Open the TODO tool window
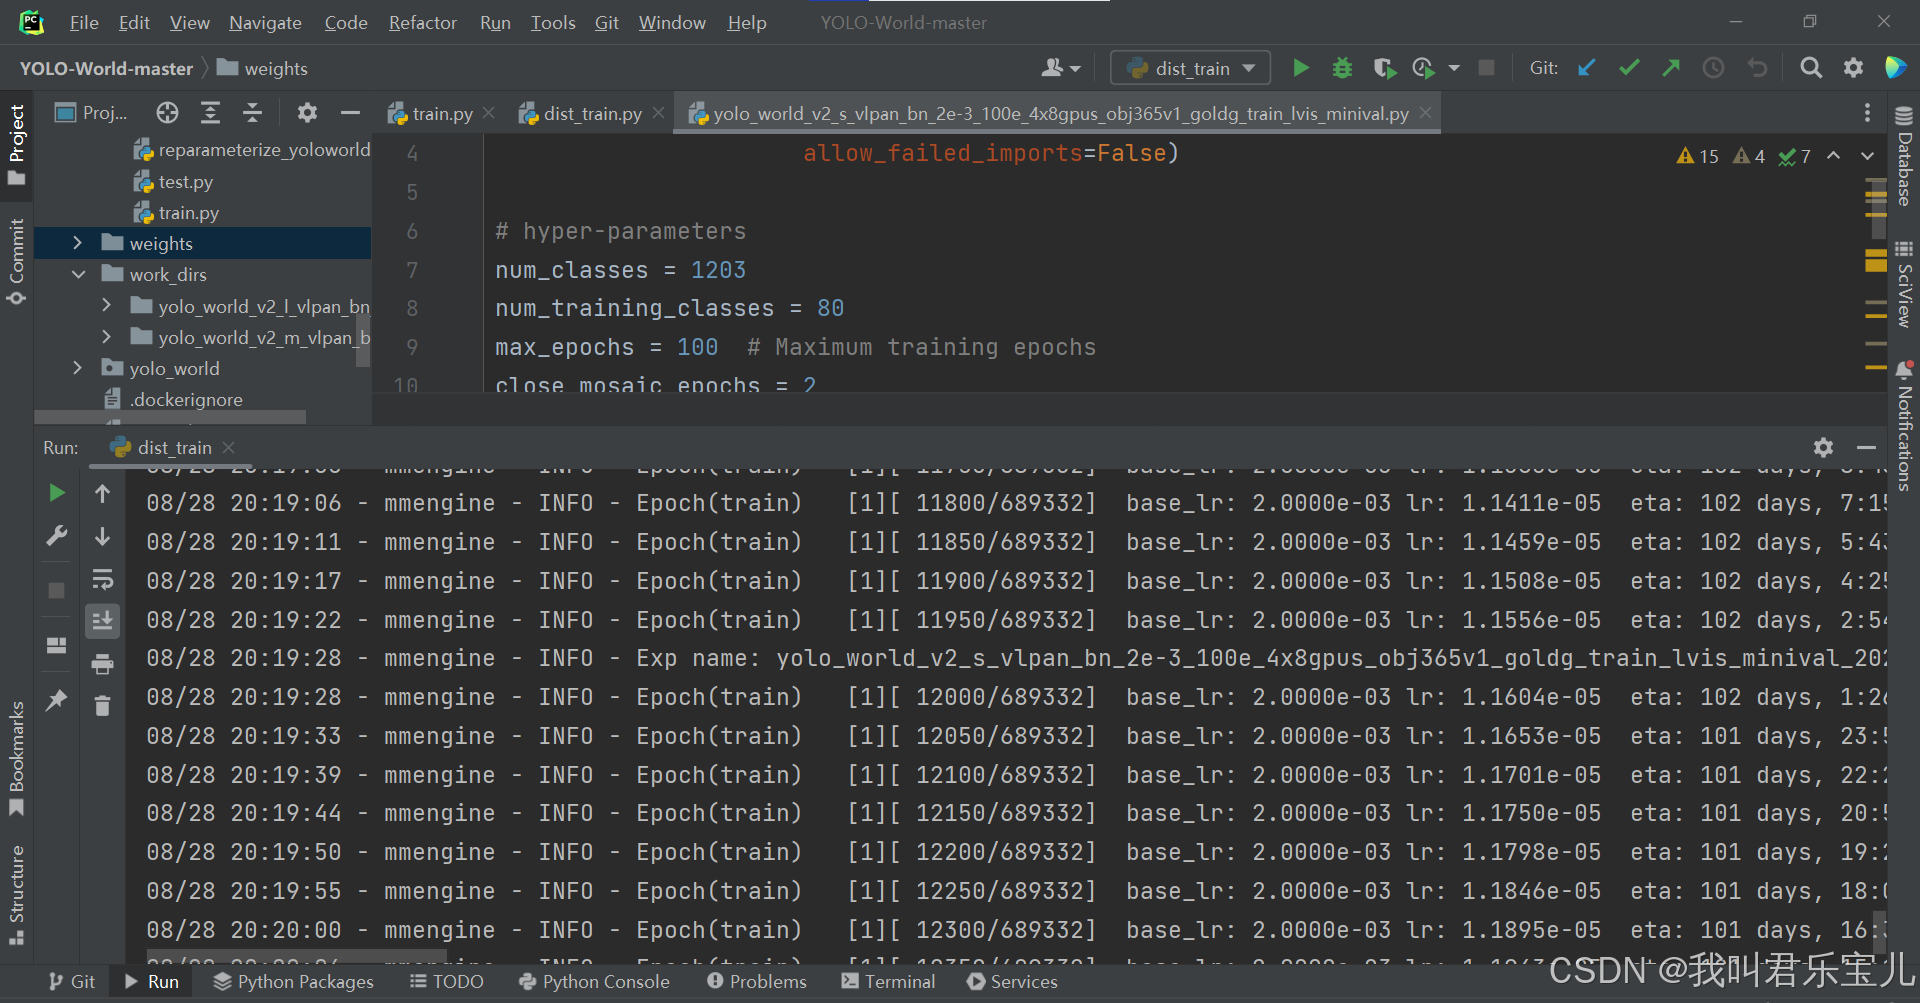Image resolution: width=1920 pixels, height=1003 pixels. 447,982
